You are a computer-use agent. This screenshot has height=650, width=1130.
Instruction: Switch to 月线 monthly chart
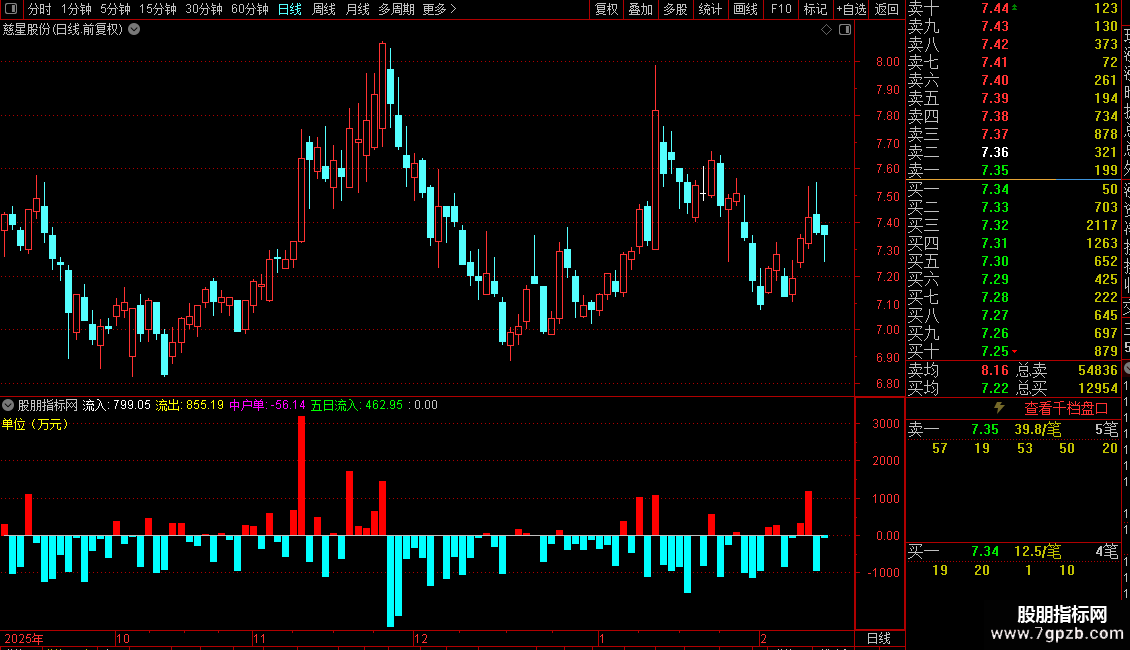[357, 9]
